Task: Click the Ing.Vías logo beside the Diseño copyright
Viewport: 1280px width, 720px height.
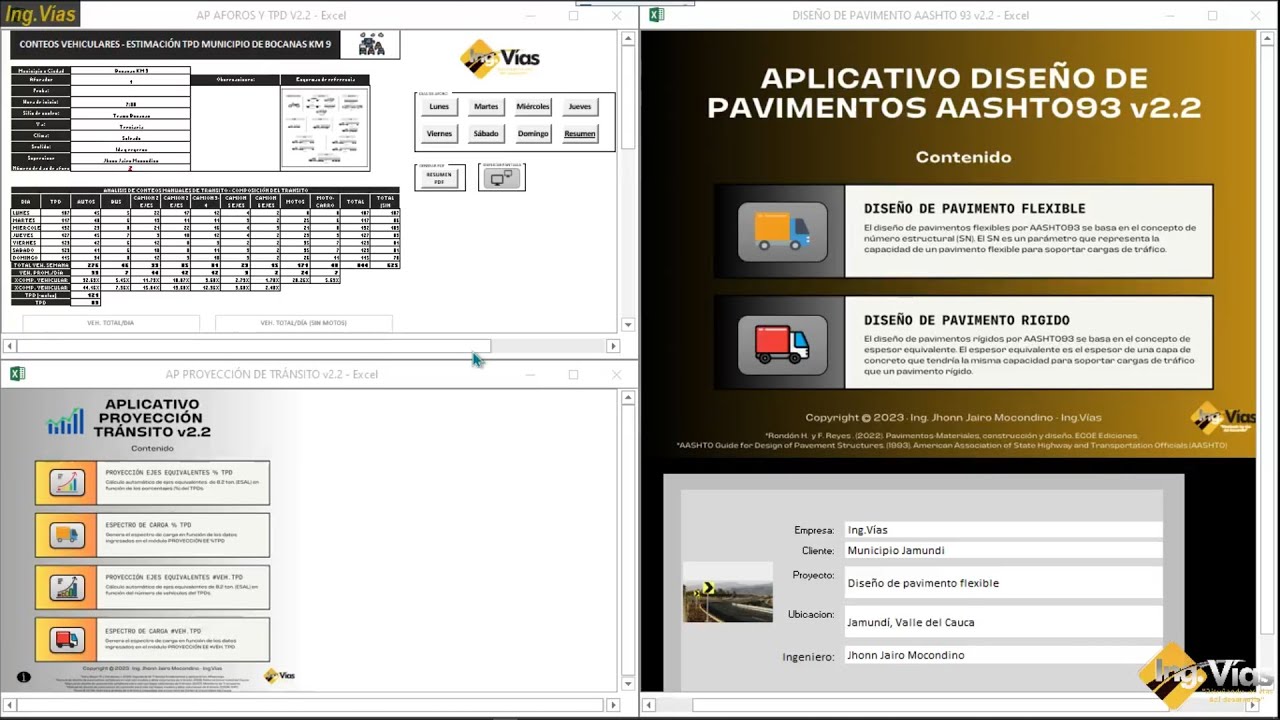Action: tap(1223, 417)
